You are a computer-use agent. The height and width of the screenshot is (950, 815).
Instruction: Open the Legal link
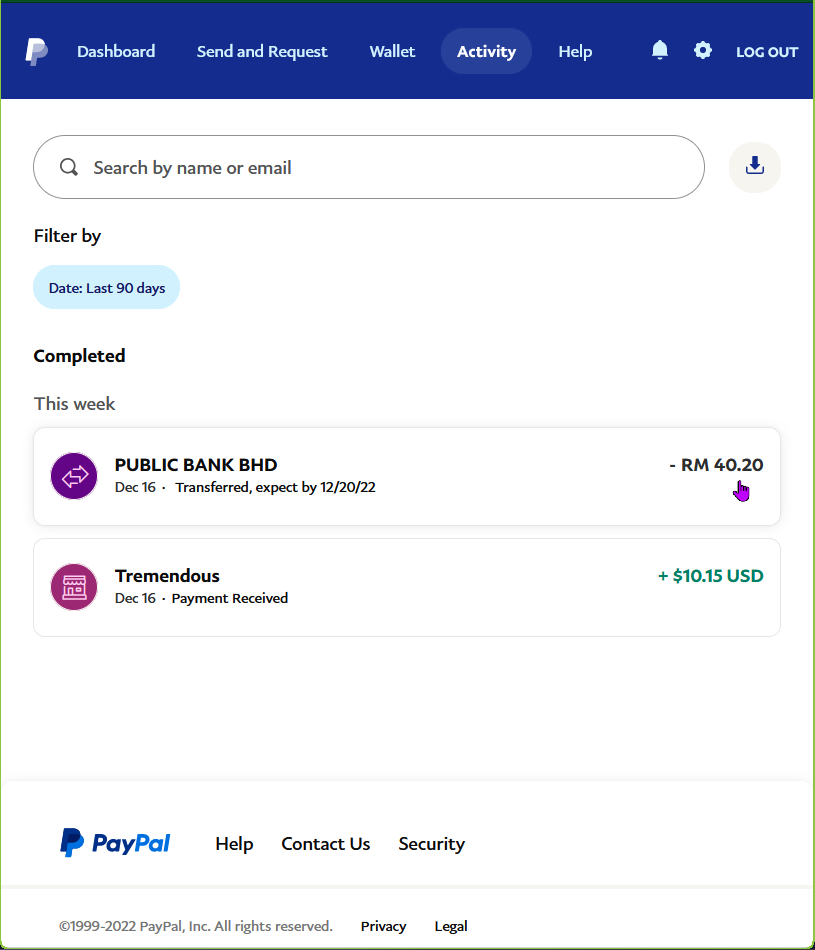point(451,926)
